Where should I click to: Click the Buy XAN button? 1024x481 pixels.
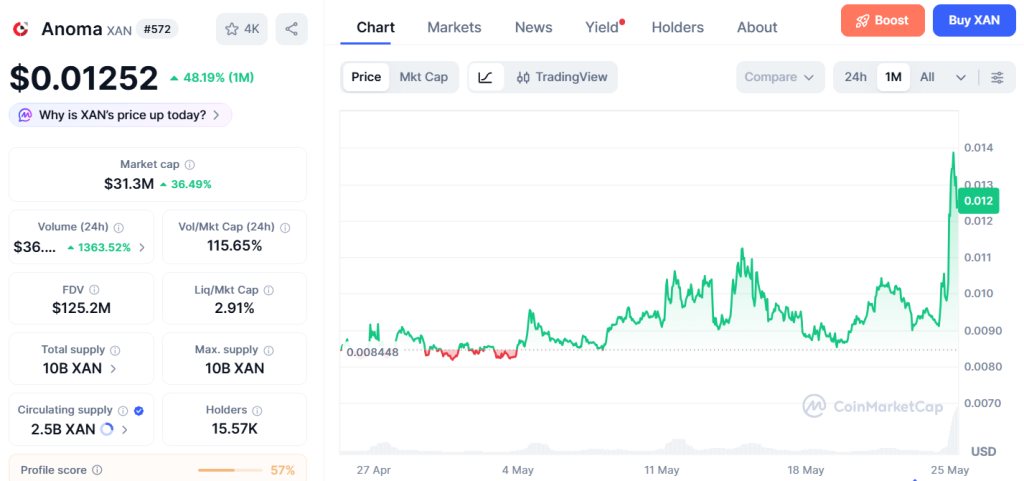click(974, 20)
